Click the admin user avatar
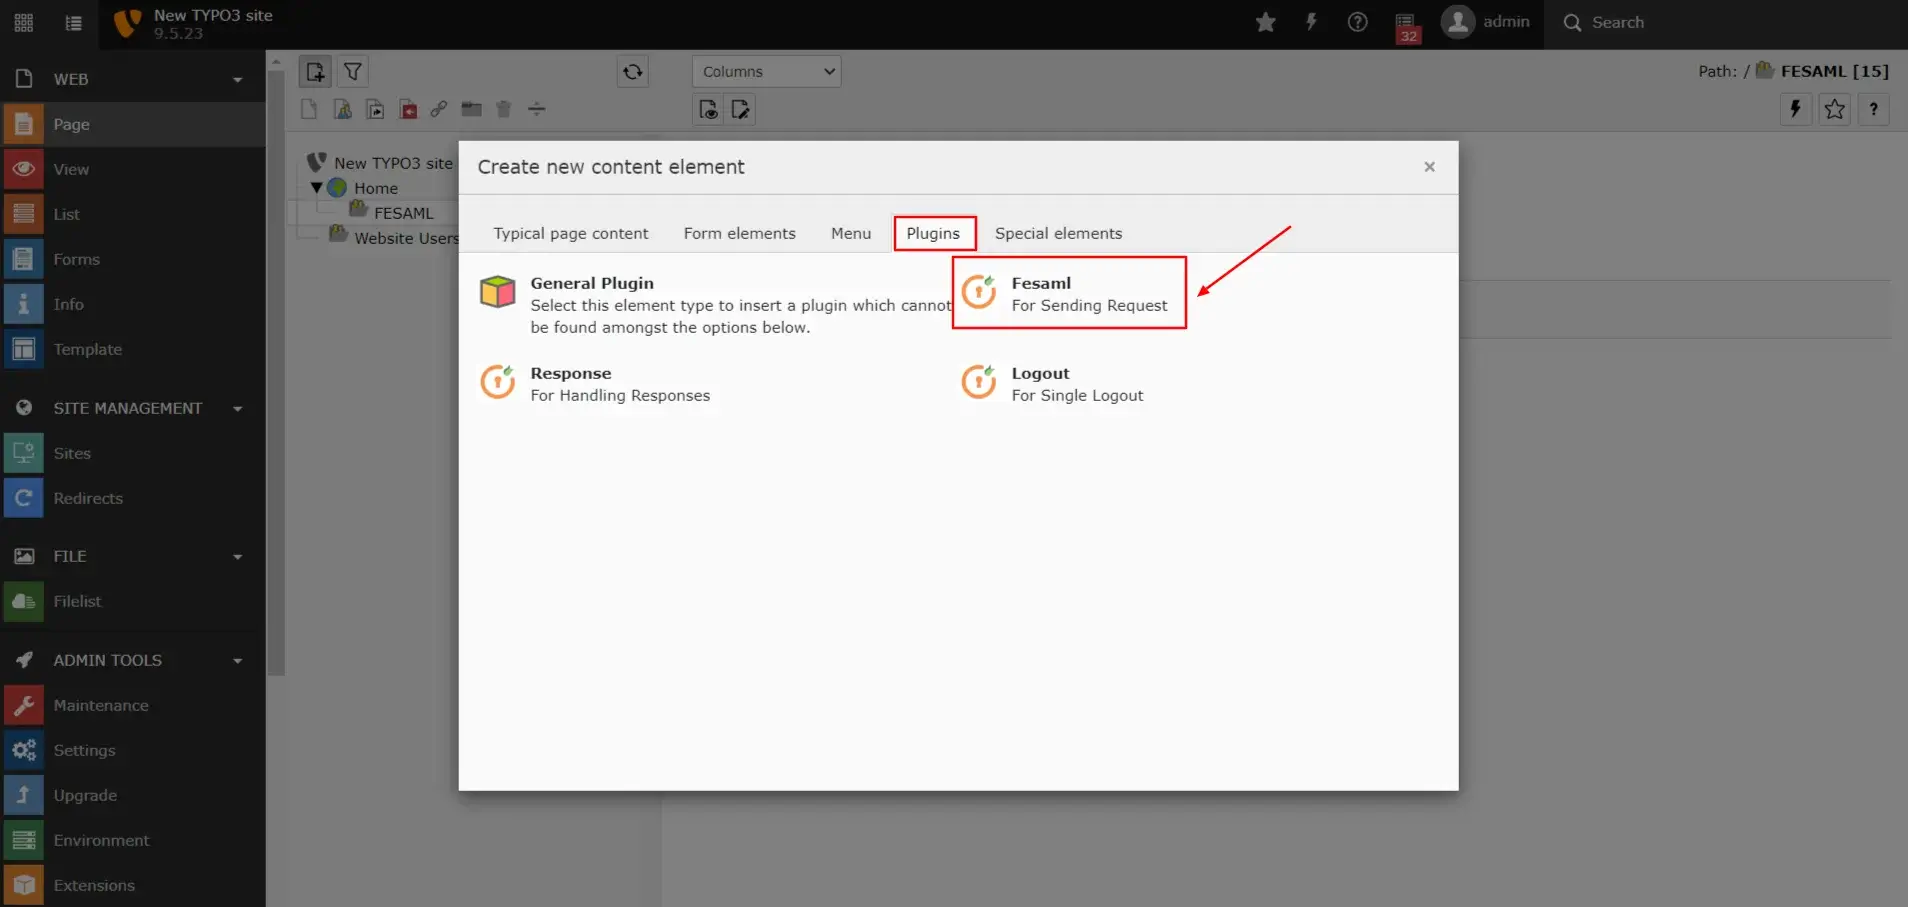1908x907 pixels. coord(1458,22)
